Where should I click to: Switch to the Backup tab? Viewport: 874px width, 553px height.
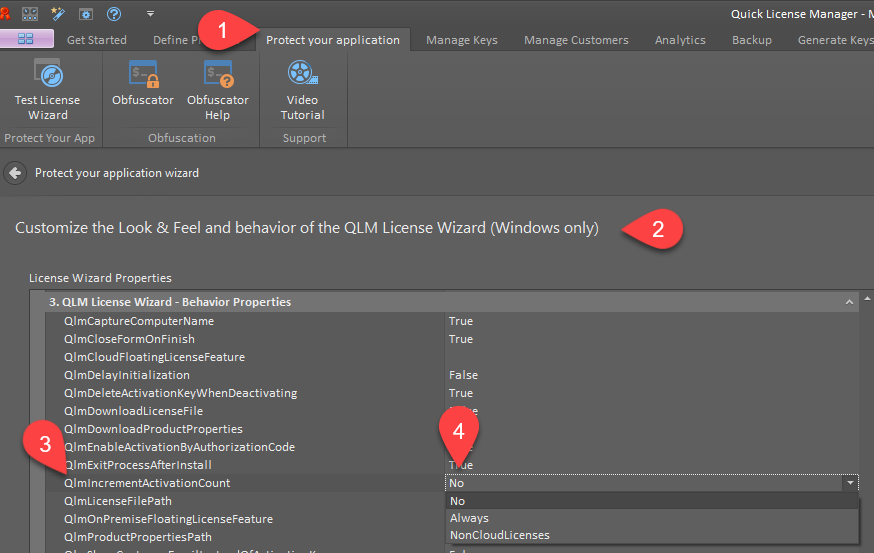[752, 40]
